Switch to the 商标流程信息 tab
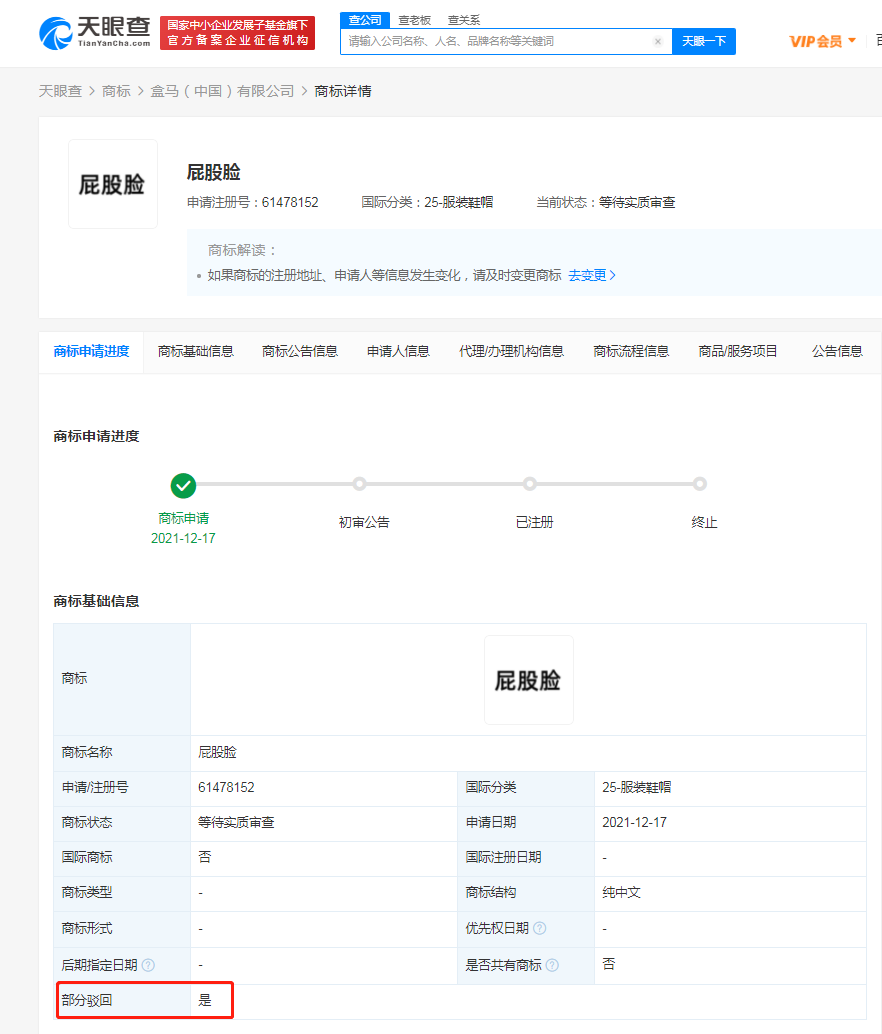 tap(631, 351)
